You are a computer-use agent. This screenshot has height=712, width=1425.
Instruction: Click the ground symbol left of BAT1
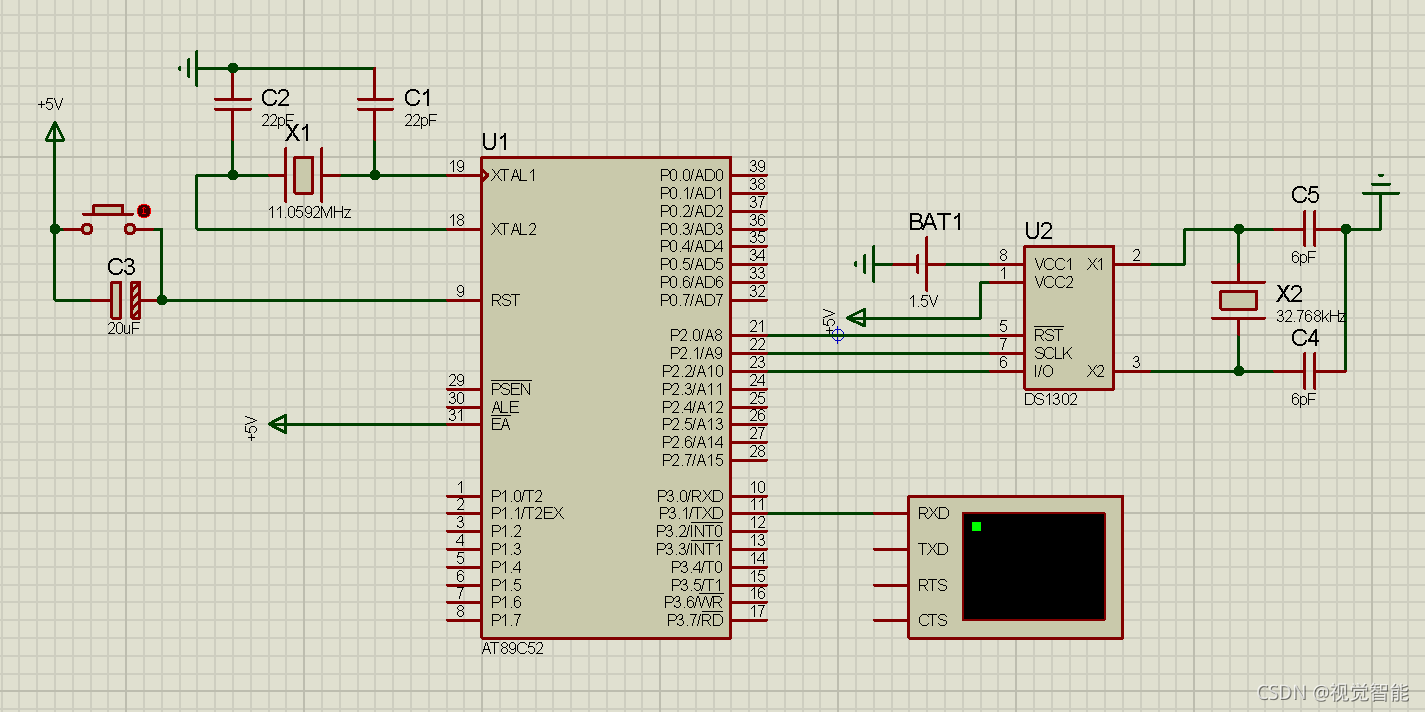[863, 264]
